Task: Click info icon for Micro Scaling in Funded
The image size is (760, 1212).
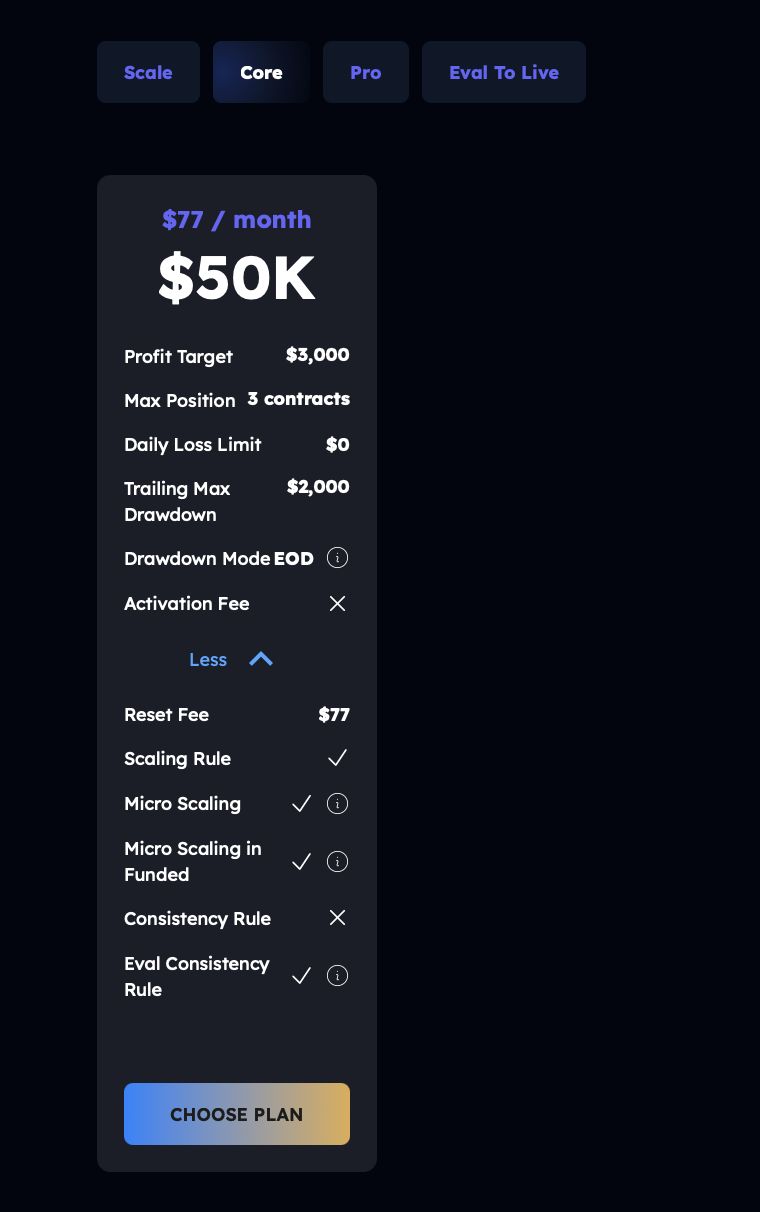Action: click(x=338, y=862)
